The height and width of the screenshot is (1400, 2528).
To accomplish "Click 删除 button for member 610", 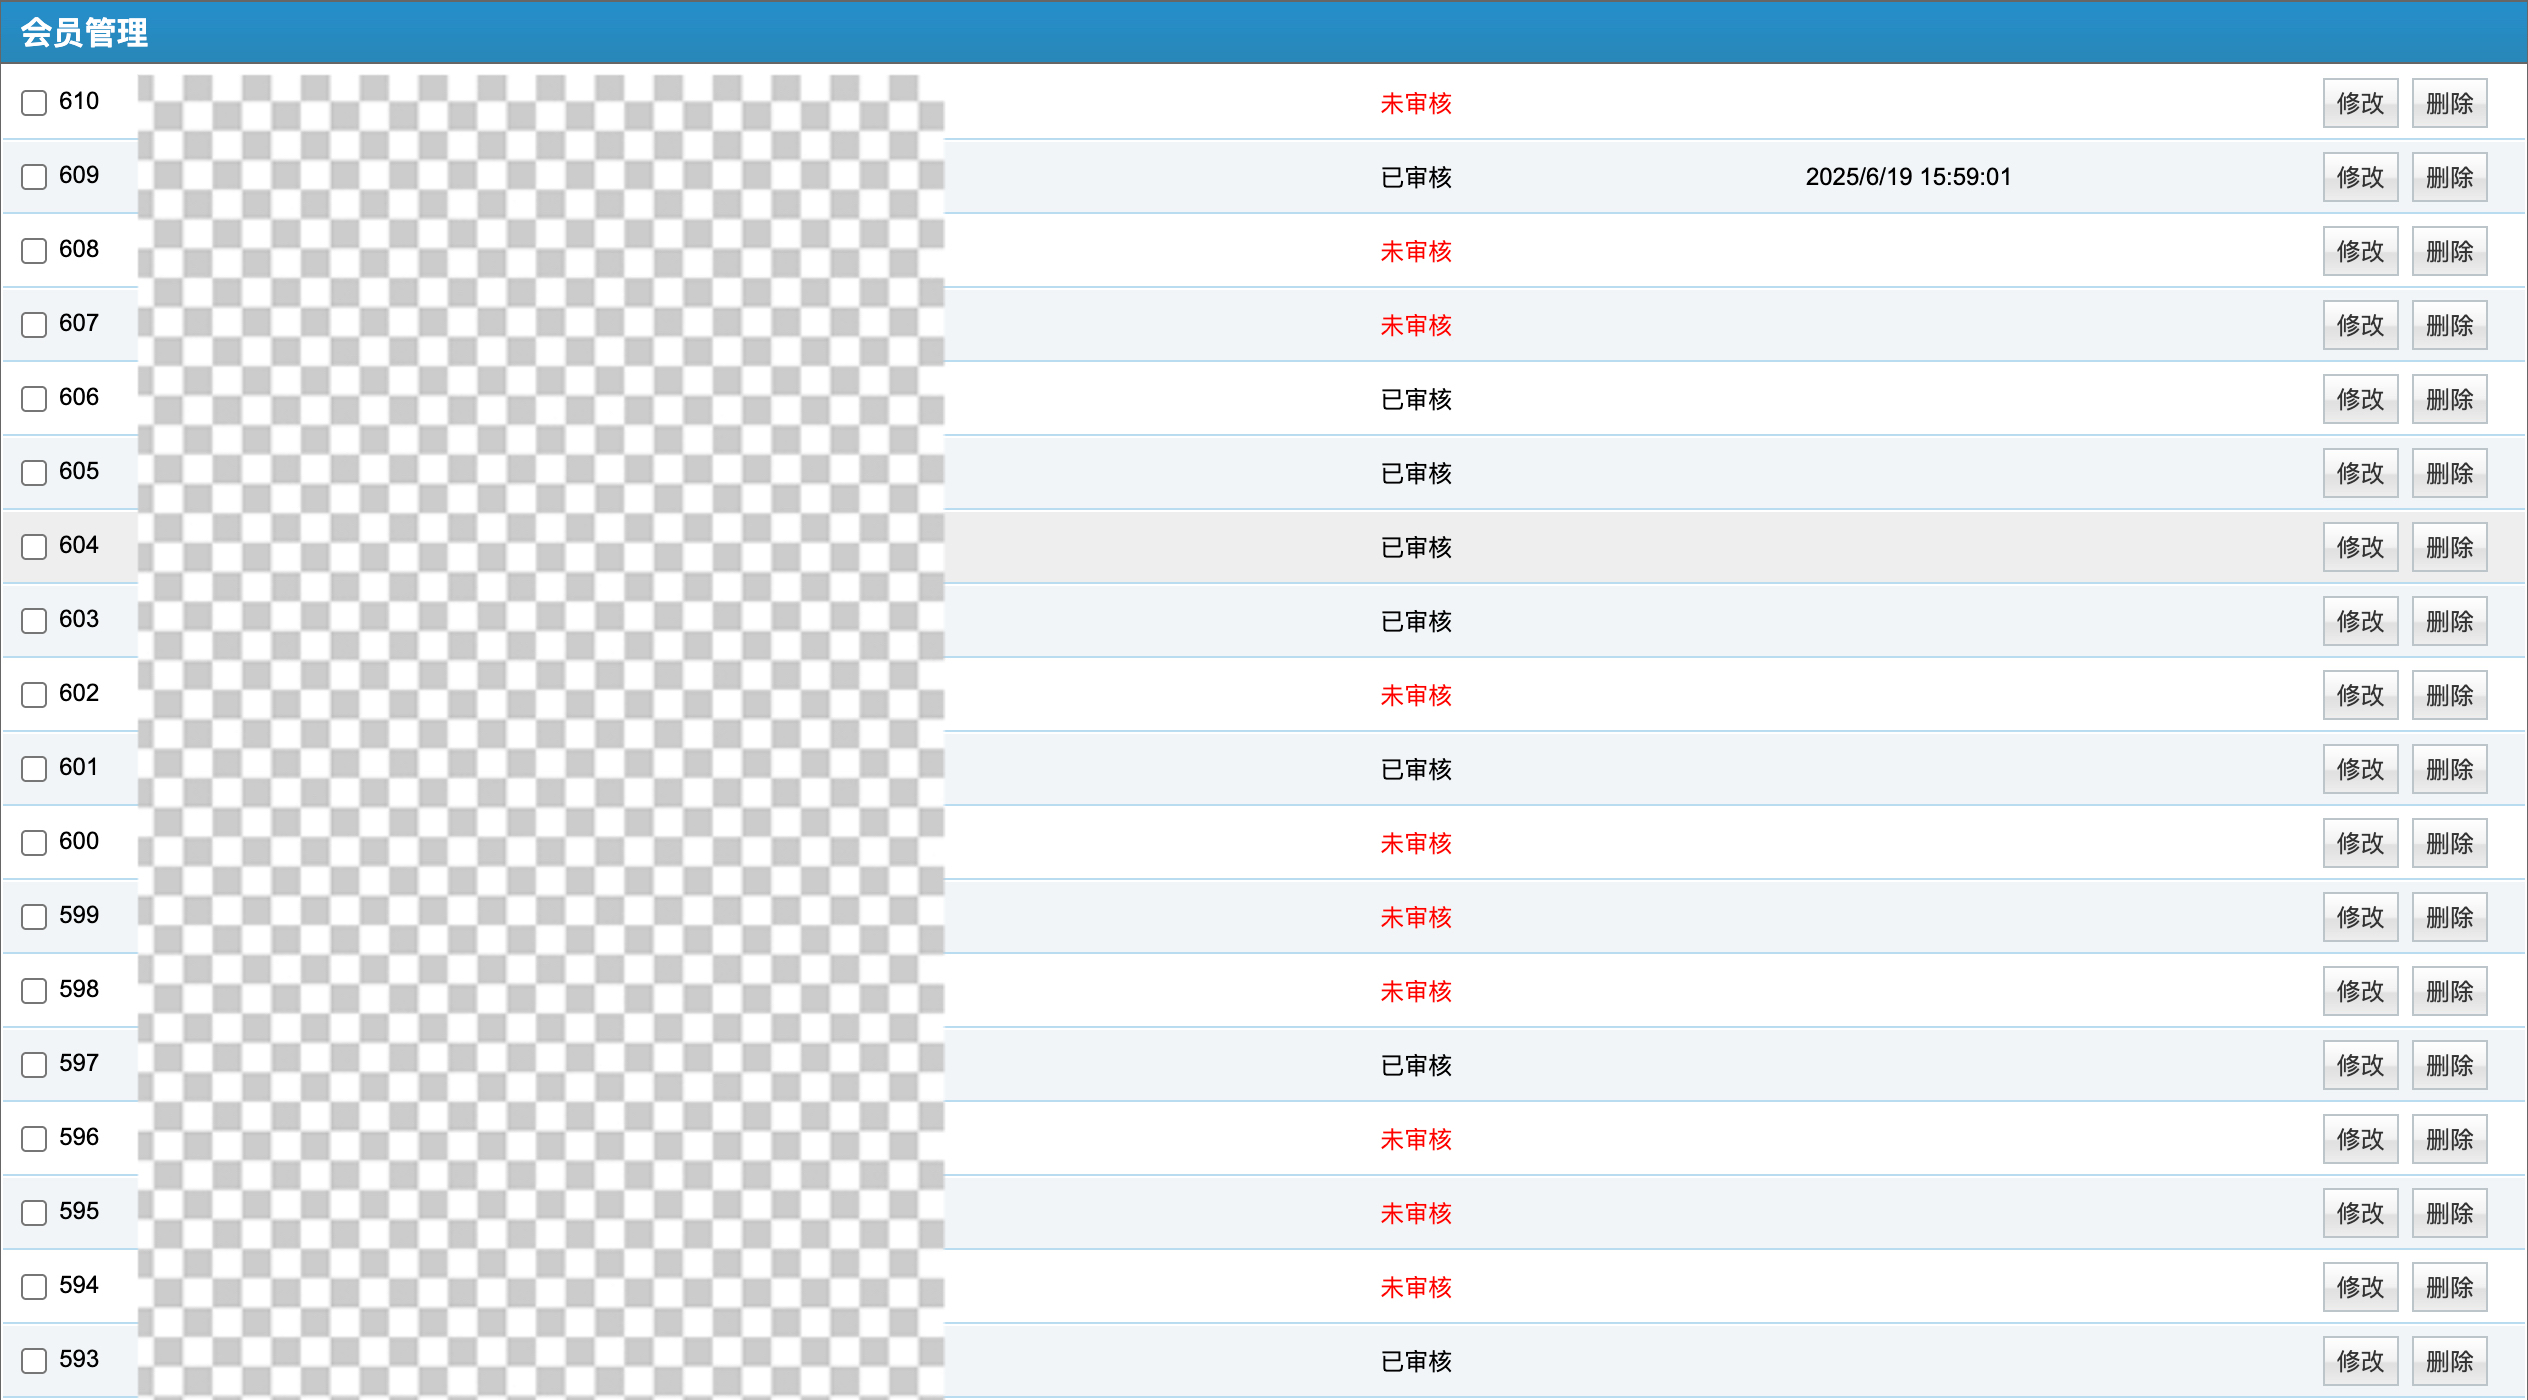I will click(2449, 103).
